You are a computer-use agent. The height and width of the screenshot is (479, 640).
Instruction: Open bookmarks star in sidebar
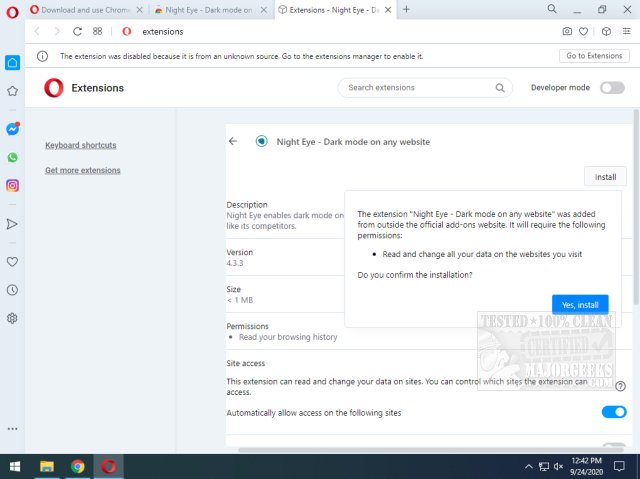click(12, 91)
